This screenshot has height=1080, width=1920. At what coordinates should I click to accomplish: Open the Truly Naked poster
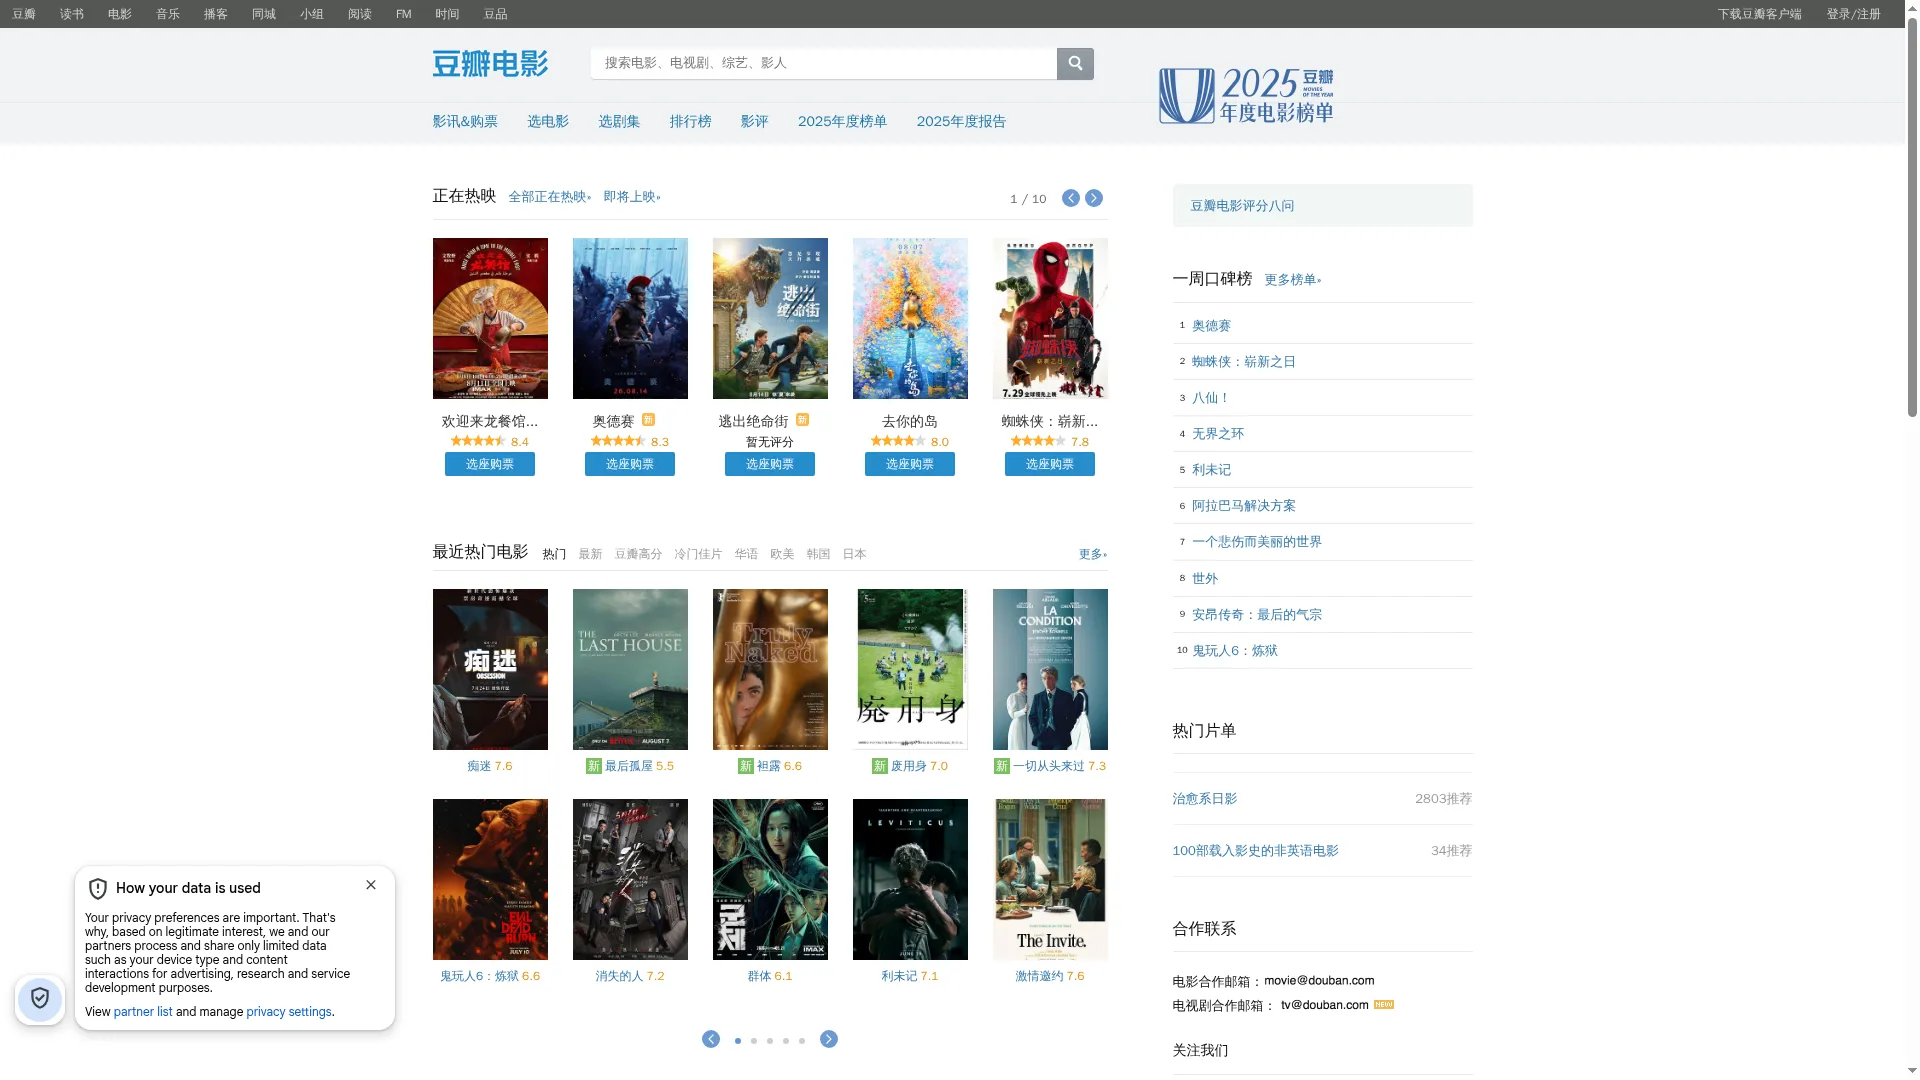point(770,669)
